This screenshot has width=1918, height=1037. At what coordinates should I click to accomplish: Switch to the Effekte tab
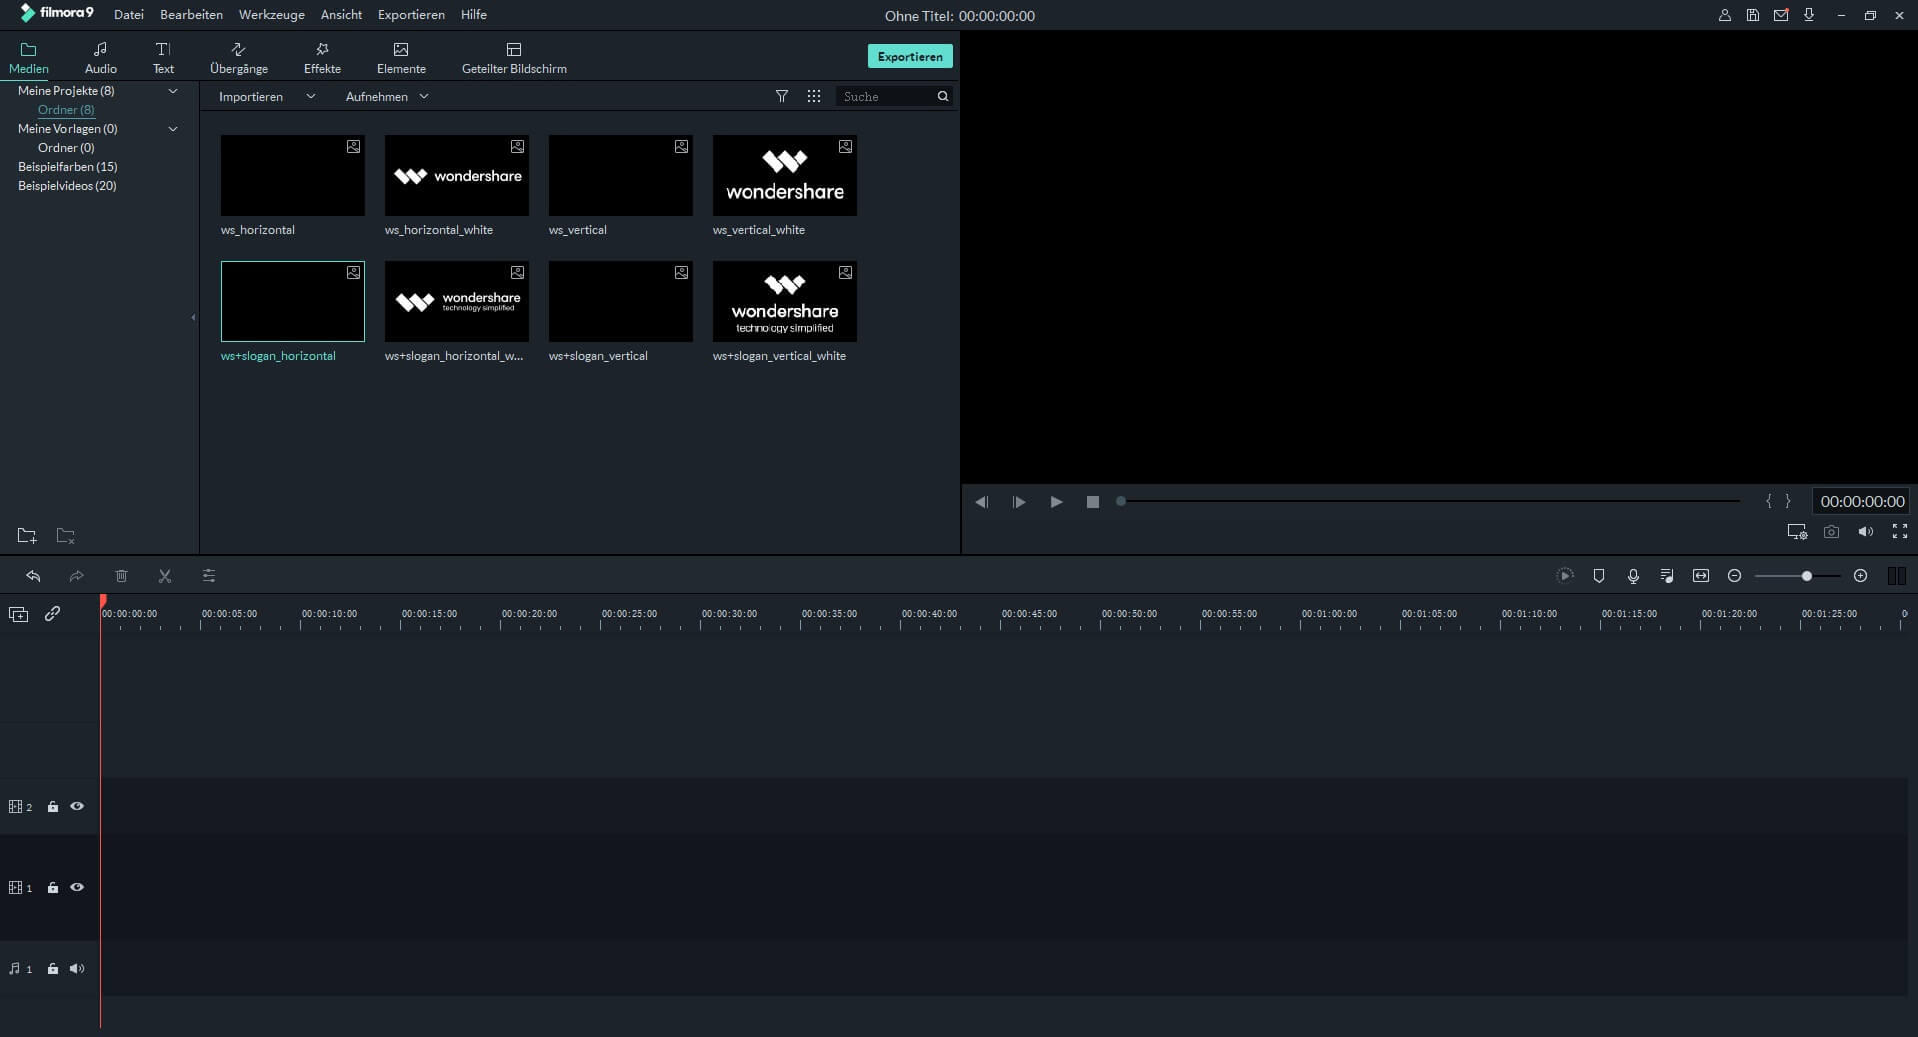pos(322,58)
